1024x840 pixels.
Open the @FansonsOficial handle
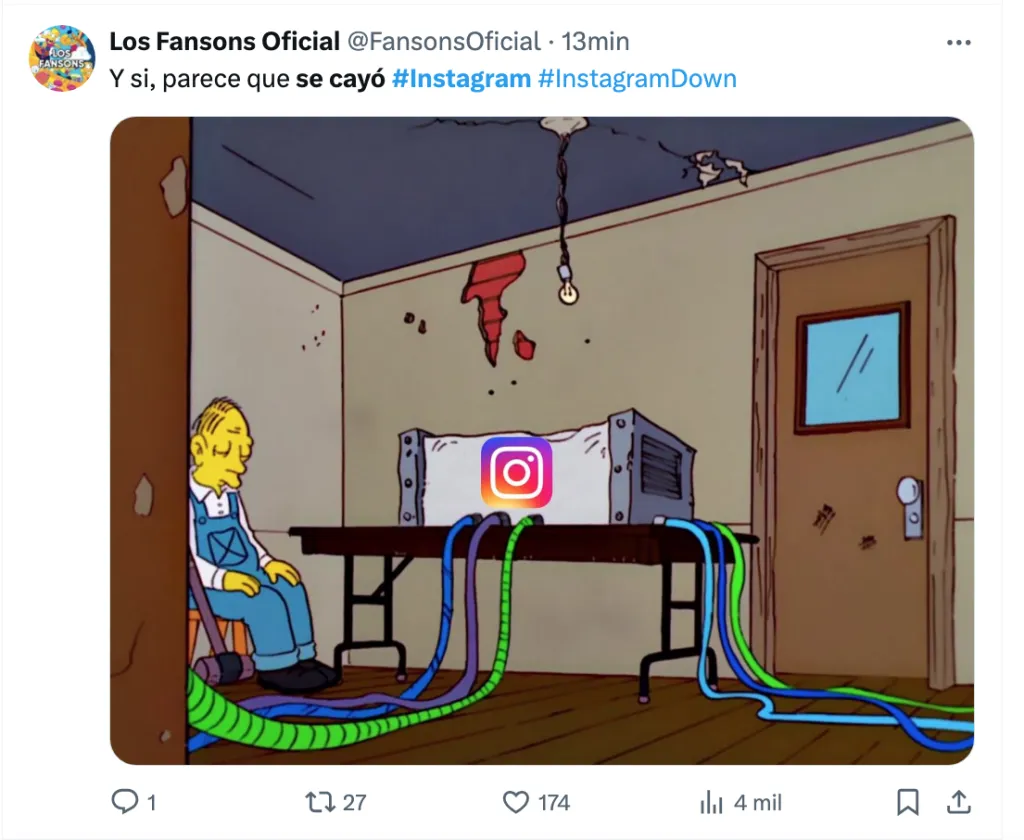click(443, 42)
